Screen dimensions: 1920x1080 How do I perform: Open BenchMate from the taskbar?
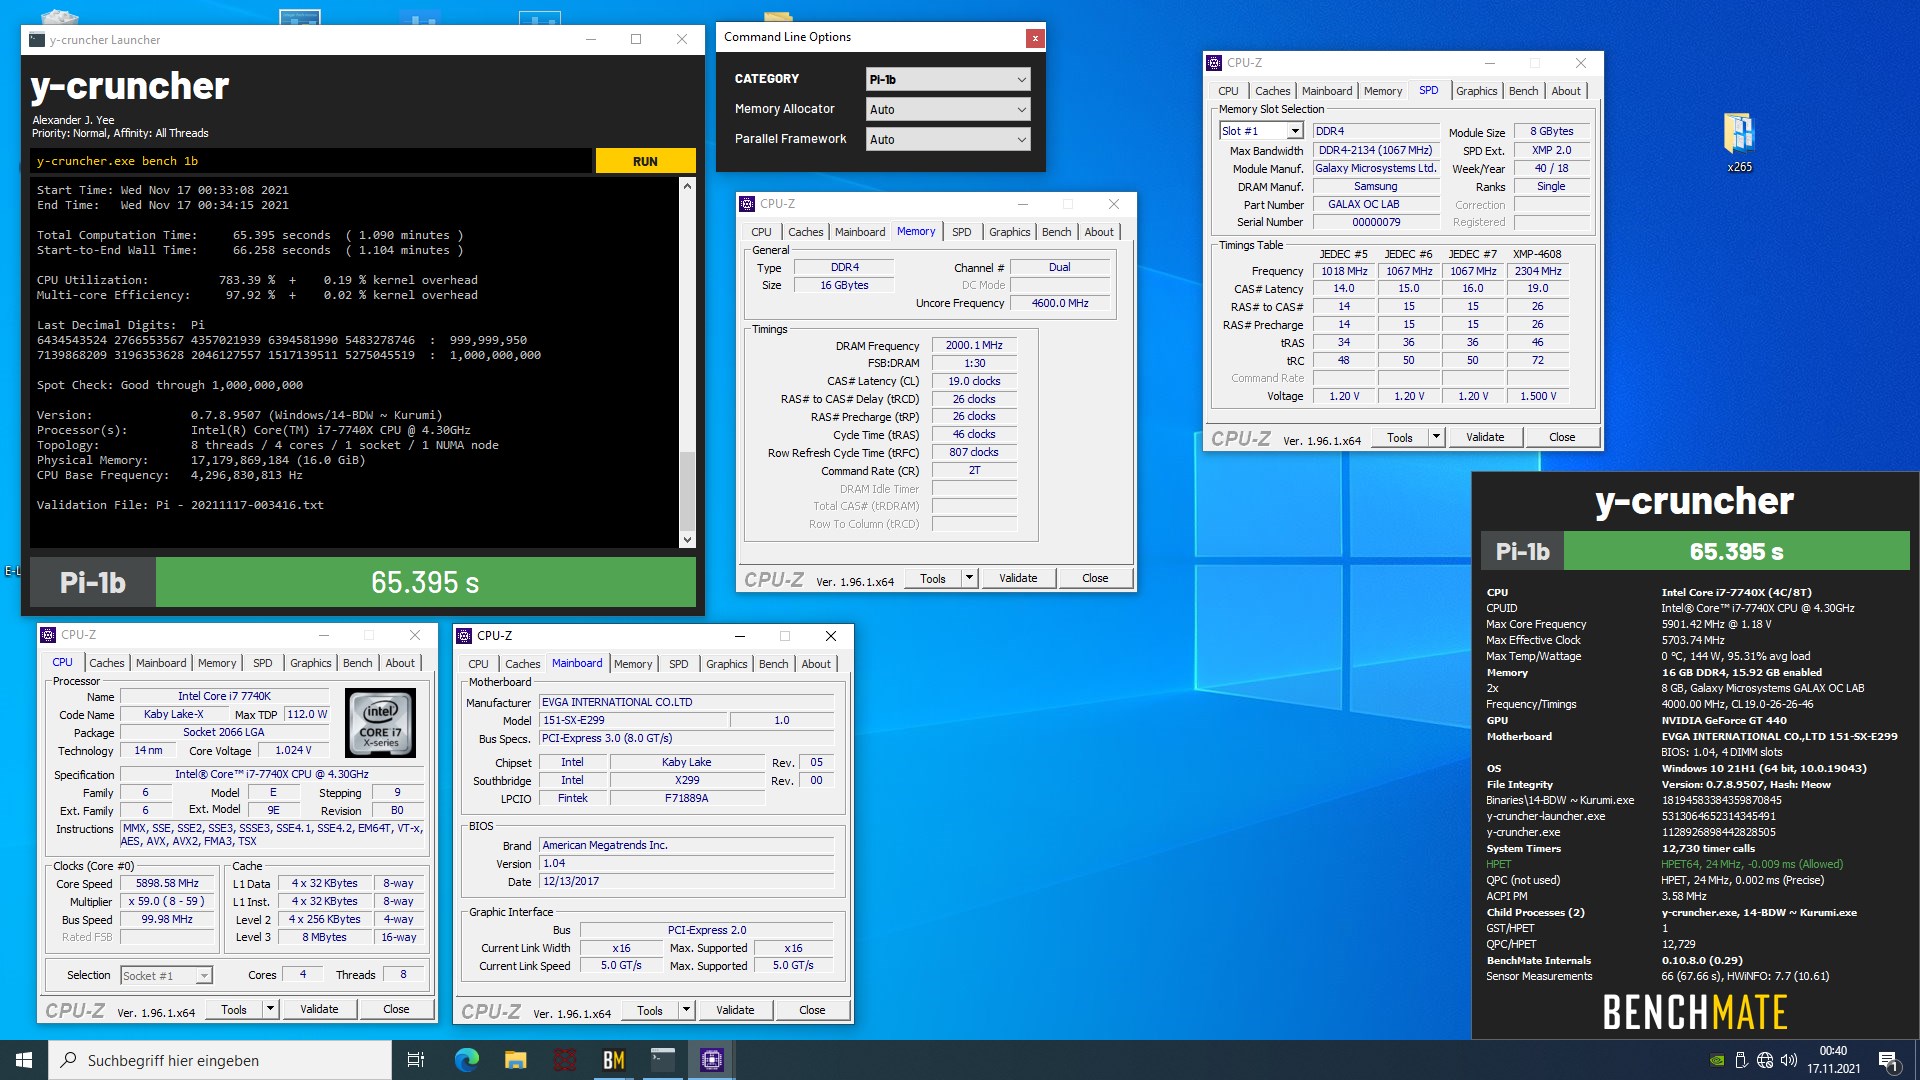pos(614,1060)
